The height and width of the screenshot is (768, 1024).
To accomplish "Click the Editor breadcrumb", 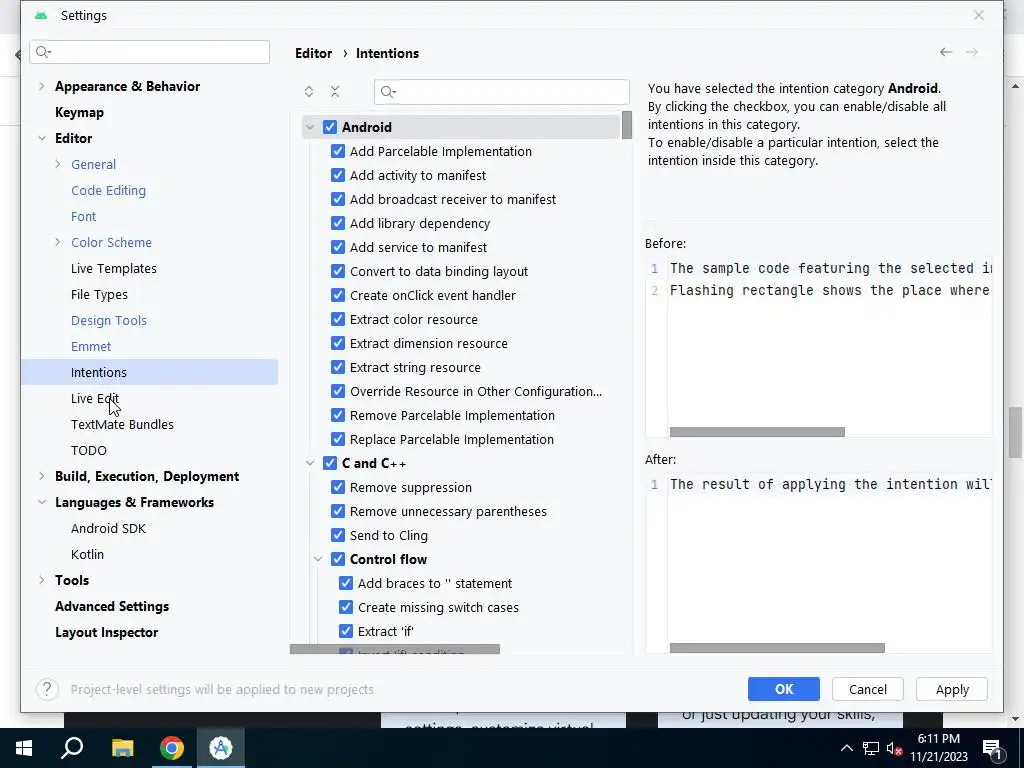I will click(313, 54).
